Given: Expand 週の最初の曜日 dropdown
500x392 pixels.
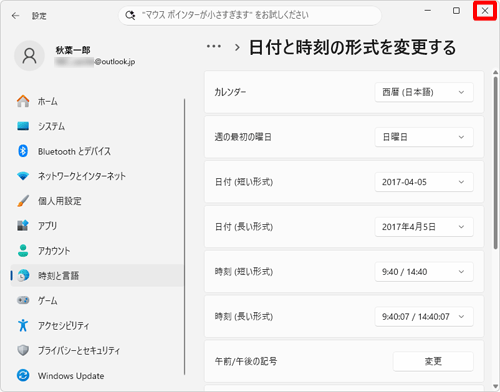Looking at the screenshot, I should pyautogui.click(x=424, y=137).
